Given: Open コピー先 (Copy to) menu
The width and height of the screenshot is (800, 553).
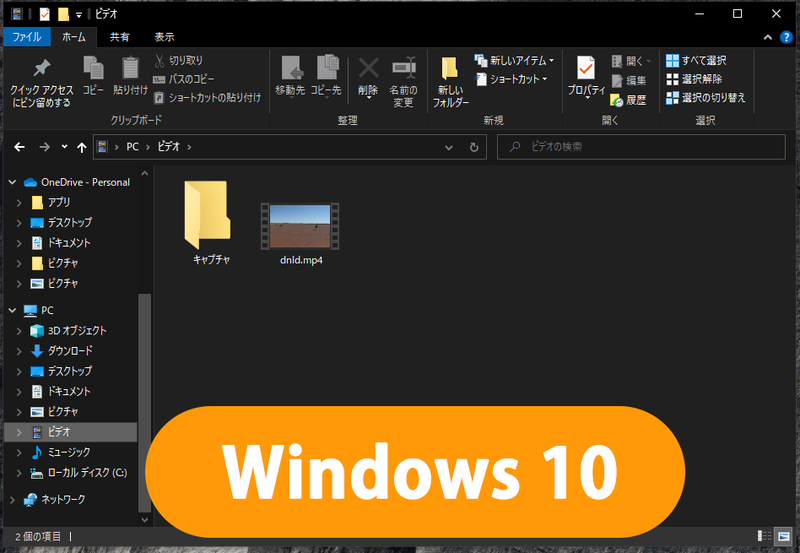Looking at the screenshot, I should [x=326, y=77].
